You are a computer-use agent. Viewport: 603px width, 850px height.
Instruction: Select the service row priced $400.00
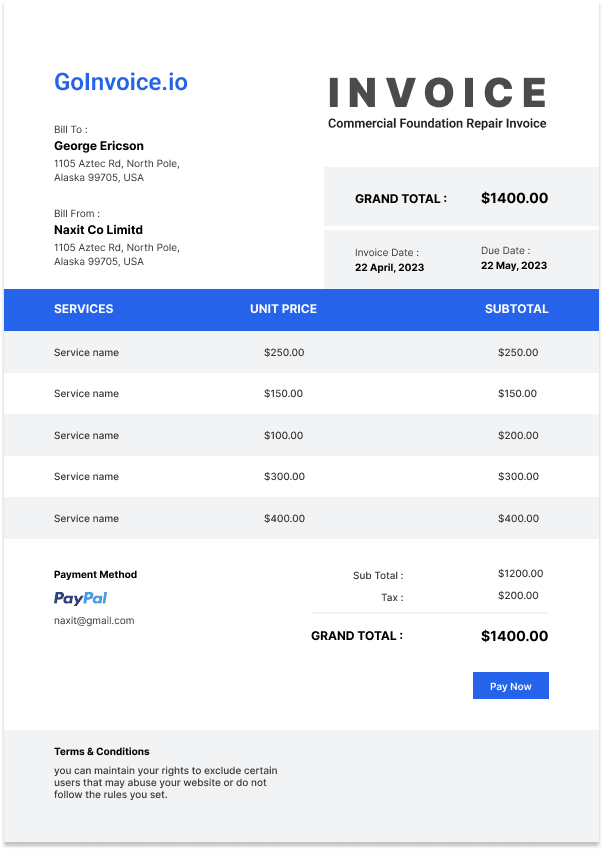(x=302, y=518)
